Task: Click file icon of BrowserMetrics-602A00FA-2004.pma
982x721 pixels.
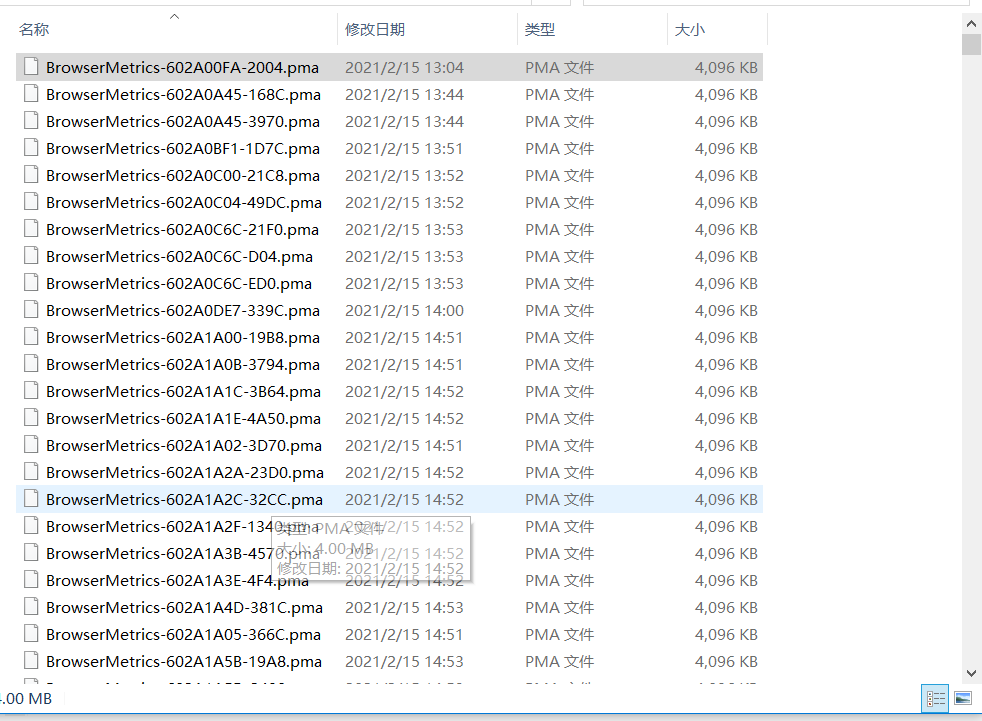Action: pyautogui.click(x=30, y=67)
